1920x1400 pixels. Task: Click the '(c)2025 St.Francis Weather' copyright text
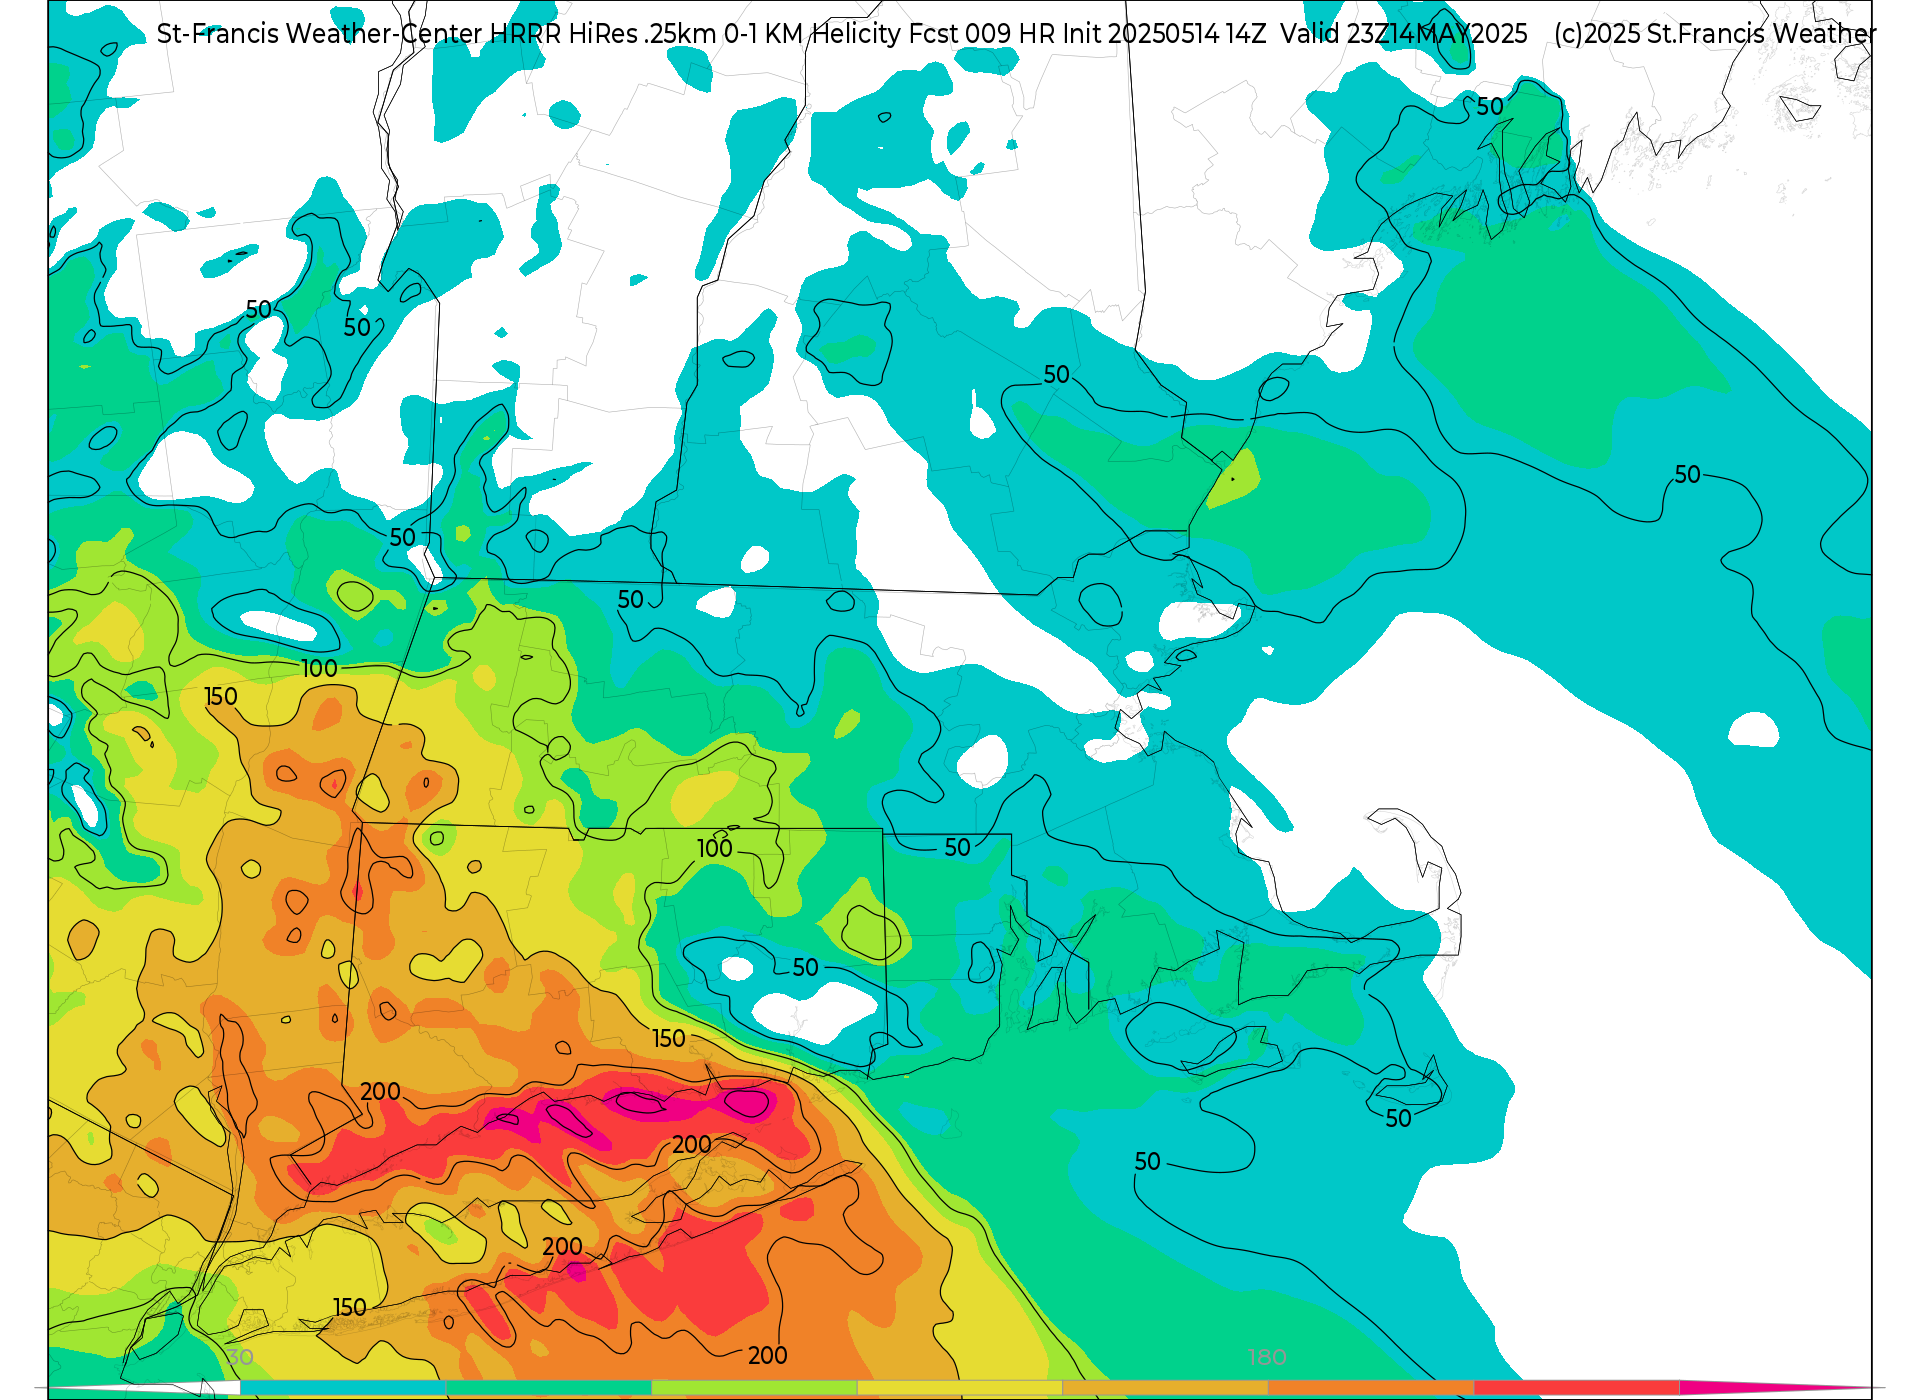(x=1715, y=34)
